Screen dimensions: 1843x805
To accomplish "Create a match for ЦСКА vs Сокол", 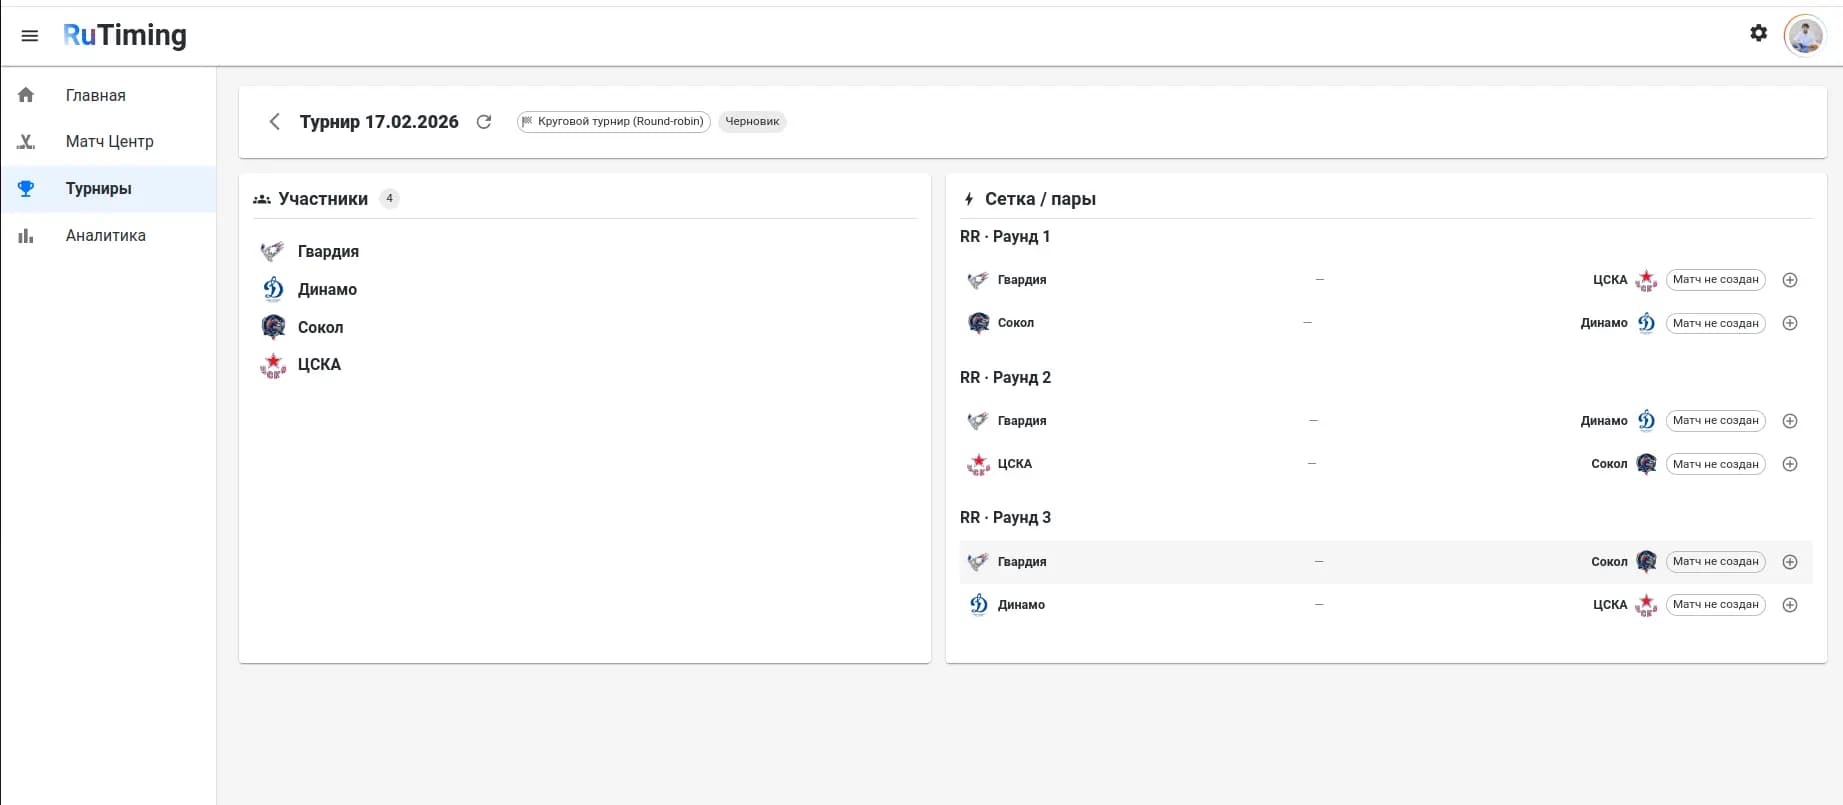I will click(x=1790, y=465).
